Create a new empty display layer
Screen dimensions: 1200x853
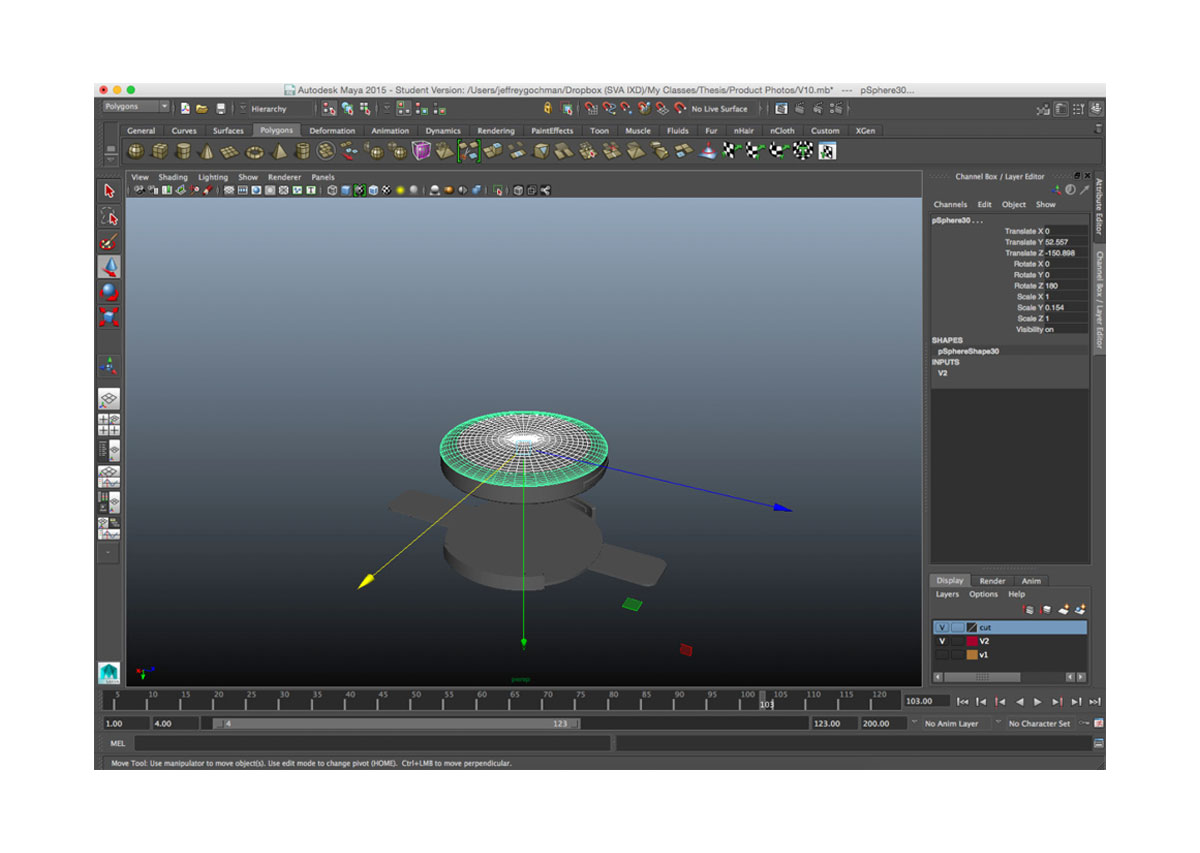(1063, 609)
